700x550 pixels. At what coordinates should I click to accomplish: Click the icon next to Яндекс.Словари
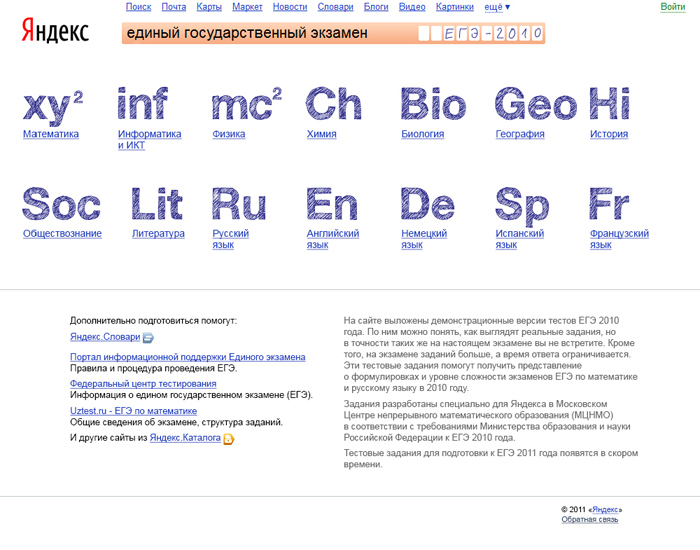(x=148, y=338)
